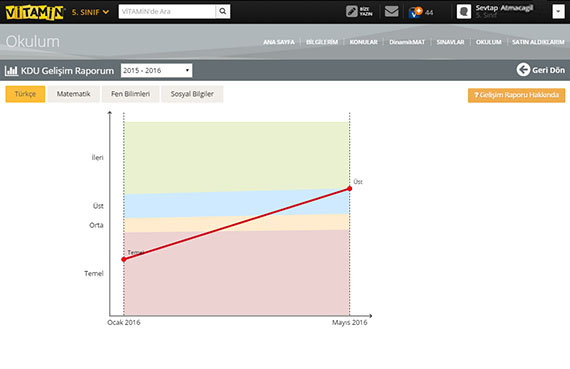Click the VITAMIN logo
Viewport: 570px width, 369px height.
pyautogui.click(x=35, y=12)
